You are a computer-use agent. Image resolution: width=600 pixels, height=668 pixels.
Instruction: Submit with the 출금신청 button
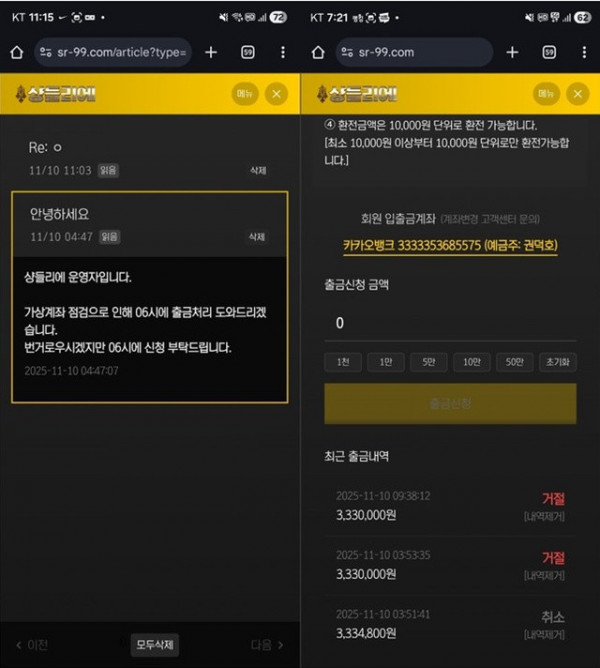click(449, 403)
